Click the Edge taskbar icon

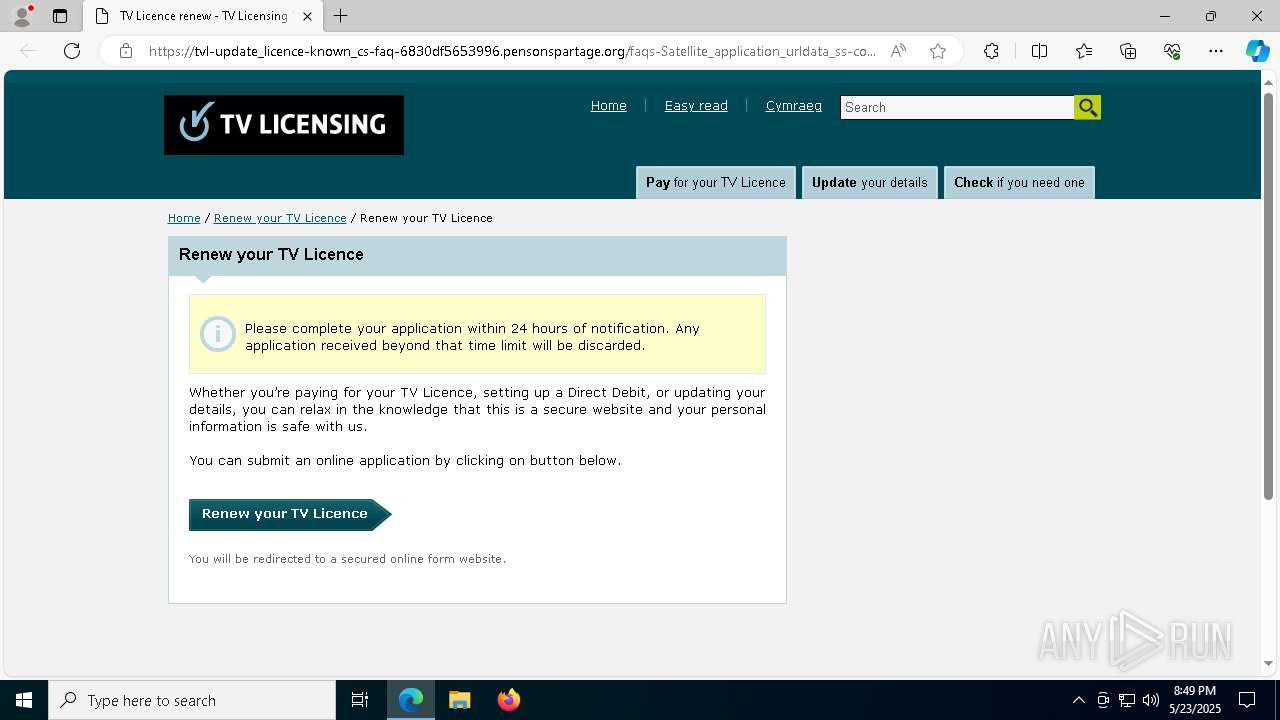(x=411, y=700)
